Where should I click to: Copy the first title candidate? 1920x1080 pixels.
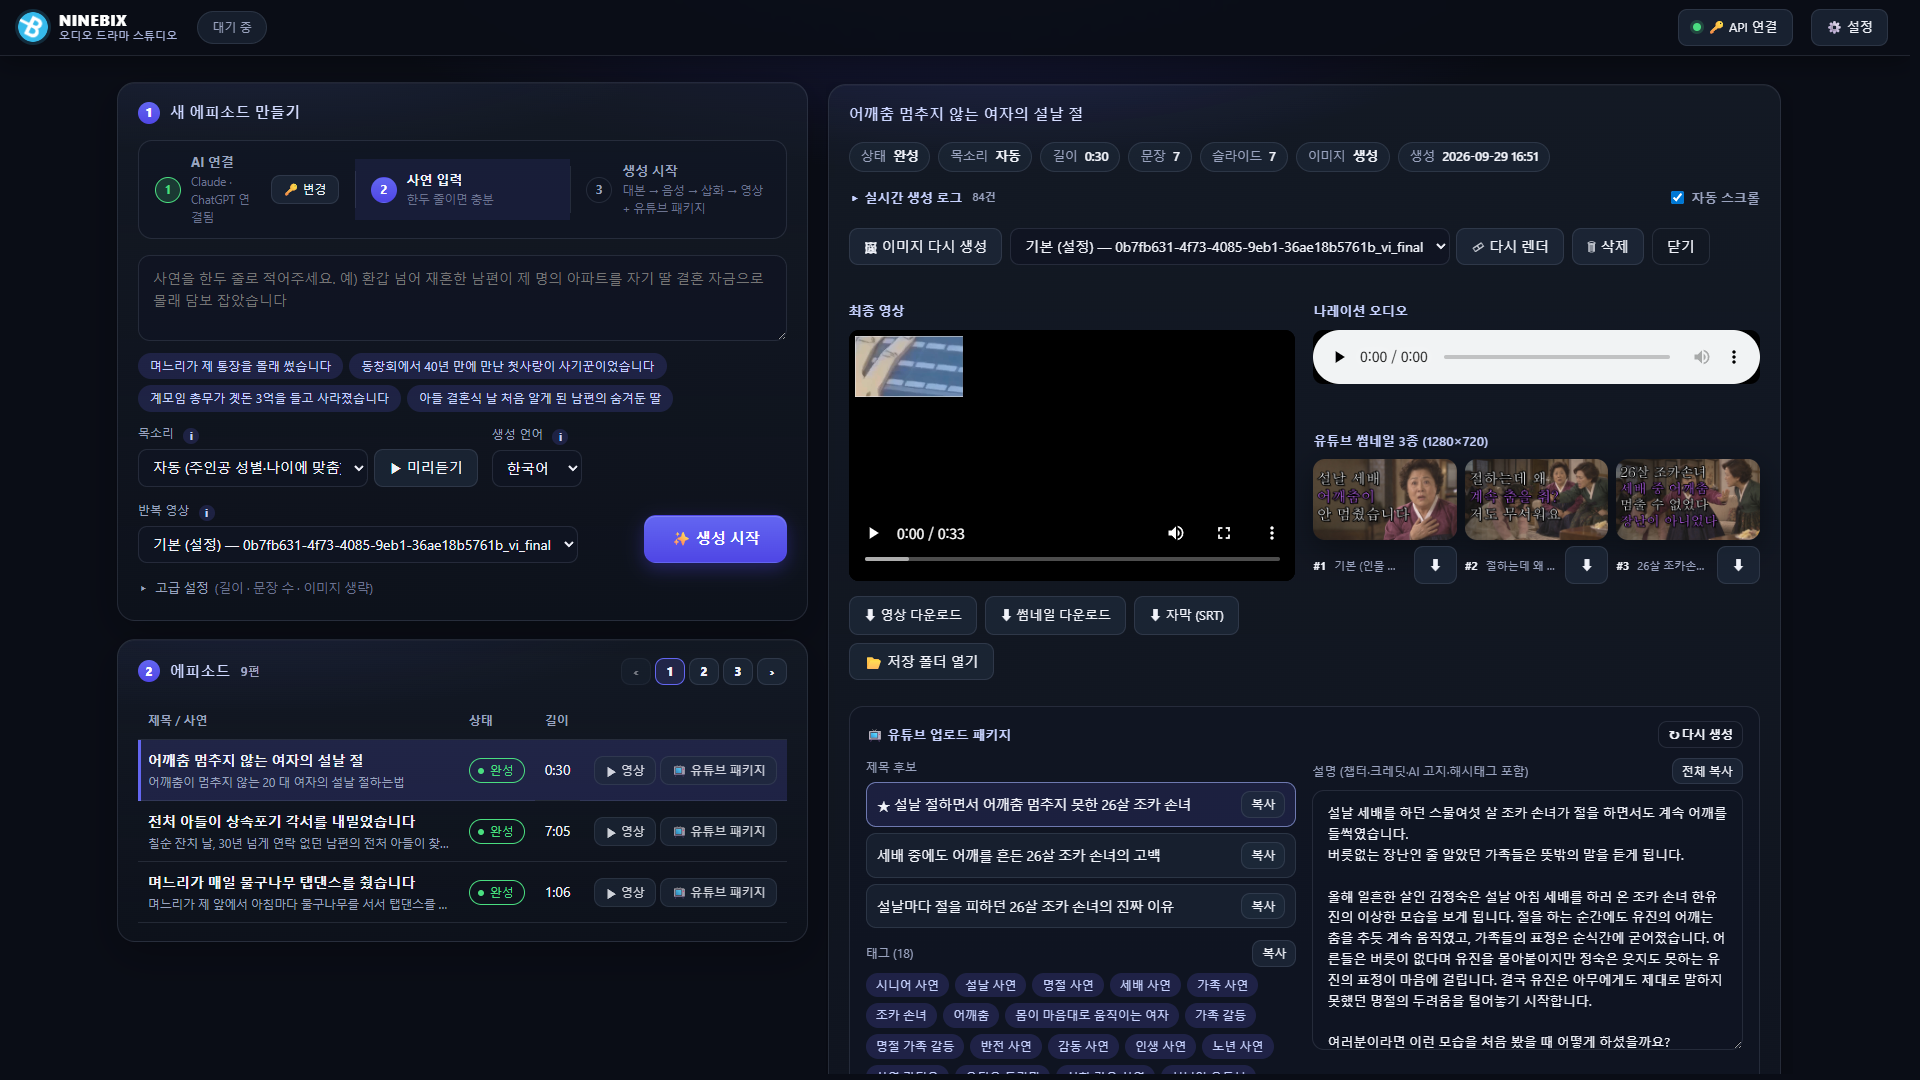coord(1264,805)
